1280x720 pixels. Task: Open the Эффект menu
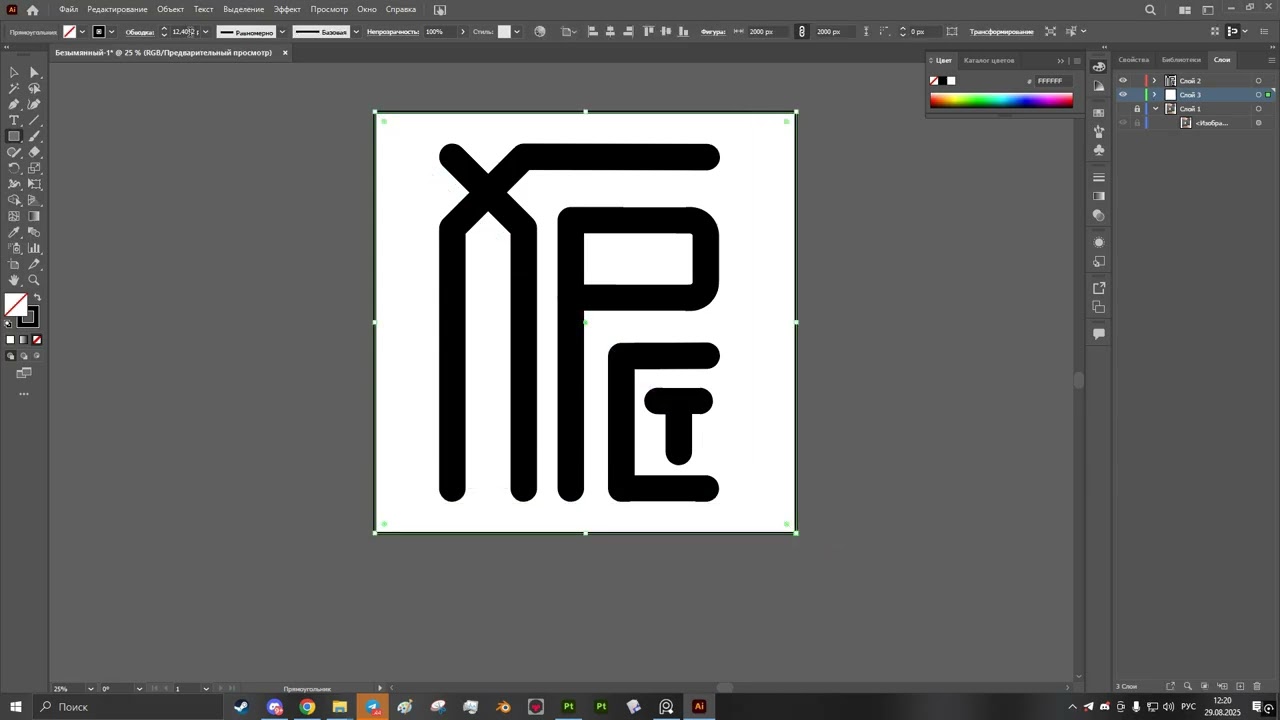click(x=287, y=9)
